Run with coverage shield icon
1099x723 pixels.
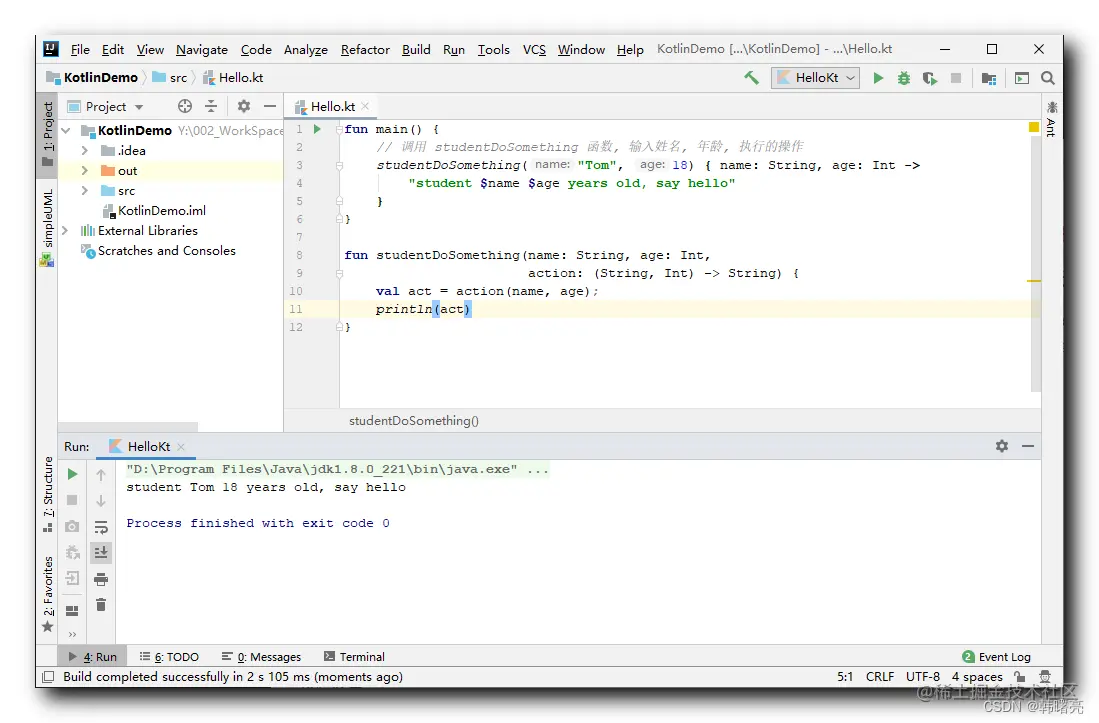tap(930, 78)
